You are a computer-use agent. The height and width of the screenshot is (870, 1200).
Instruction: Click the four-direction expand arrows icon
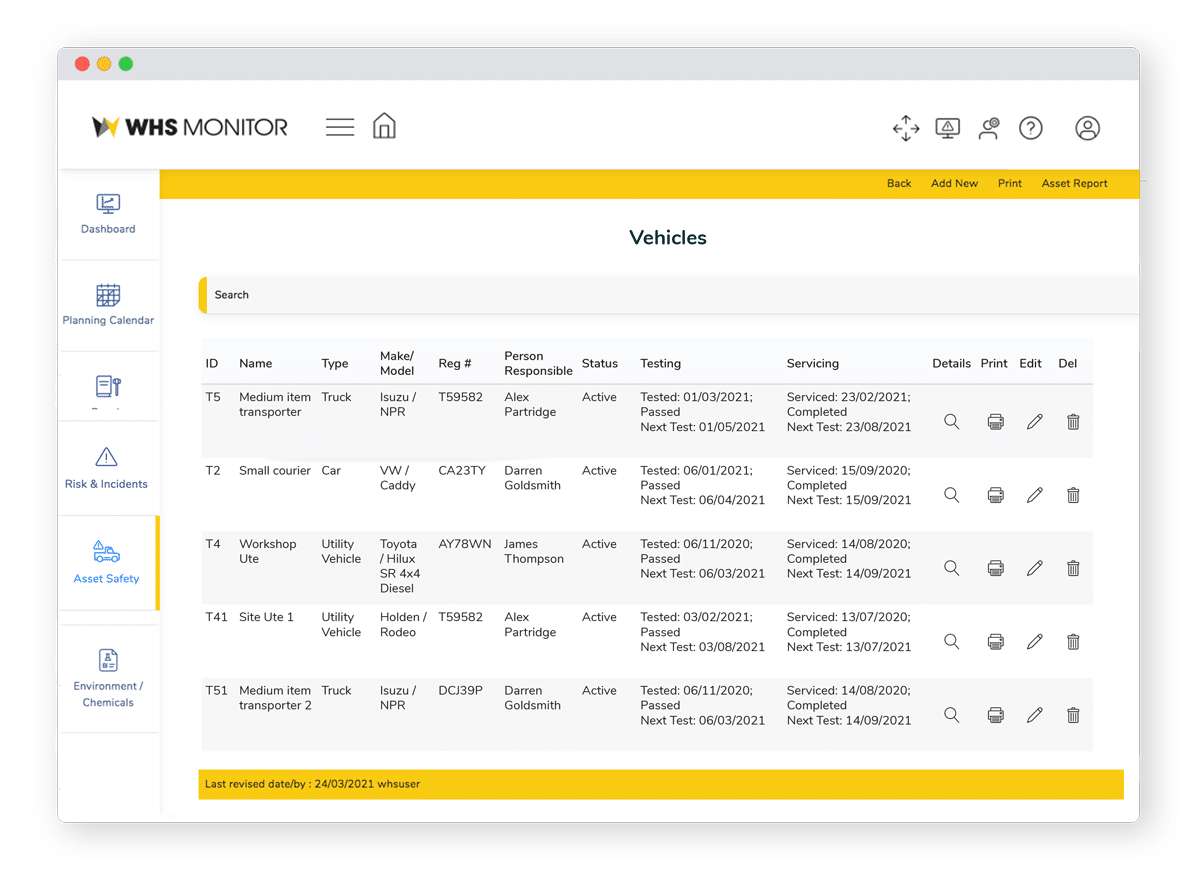906,128
